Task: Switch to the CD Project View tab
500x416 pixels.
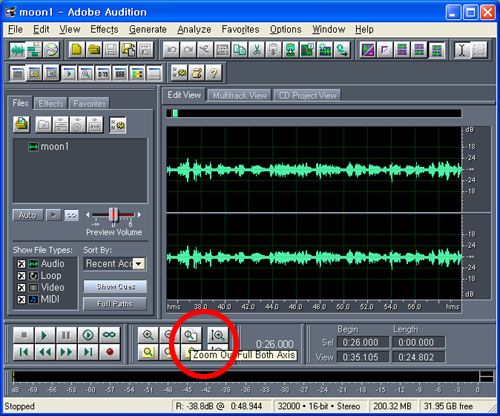Action: pos(307,96)
